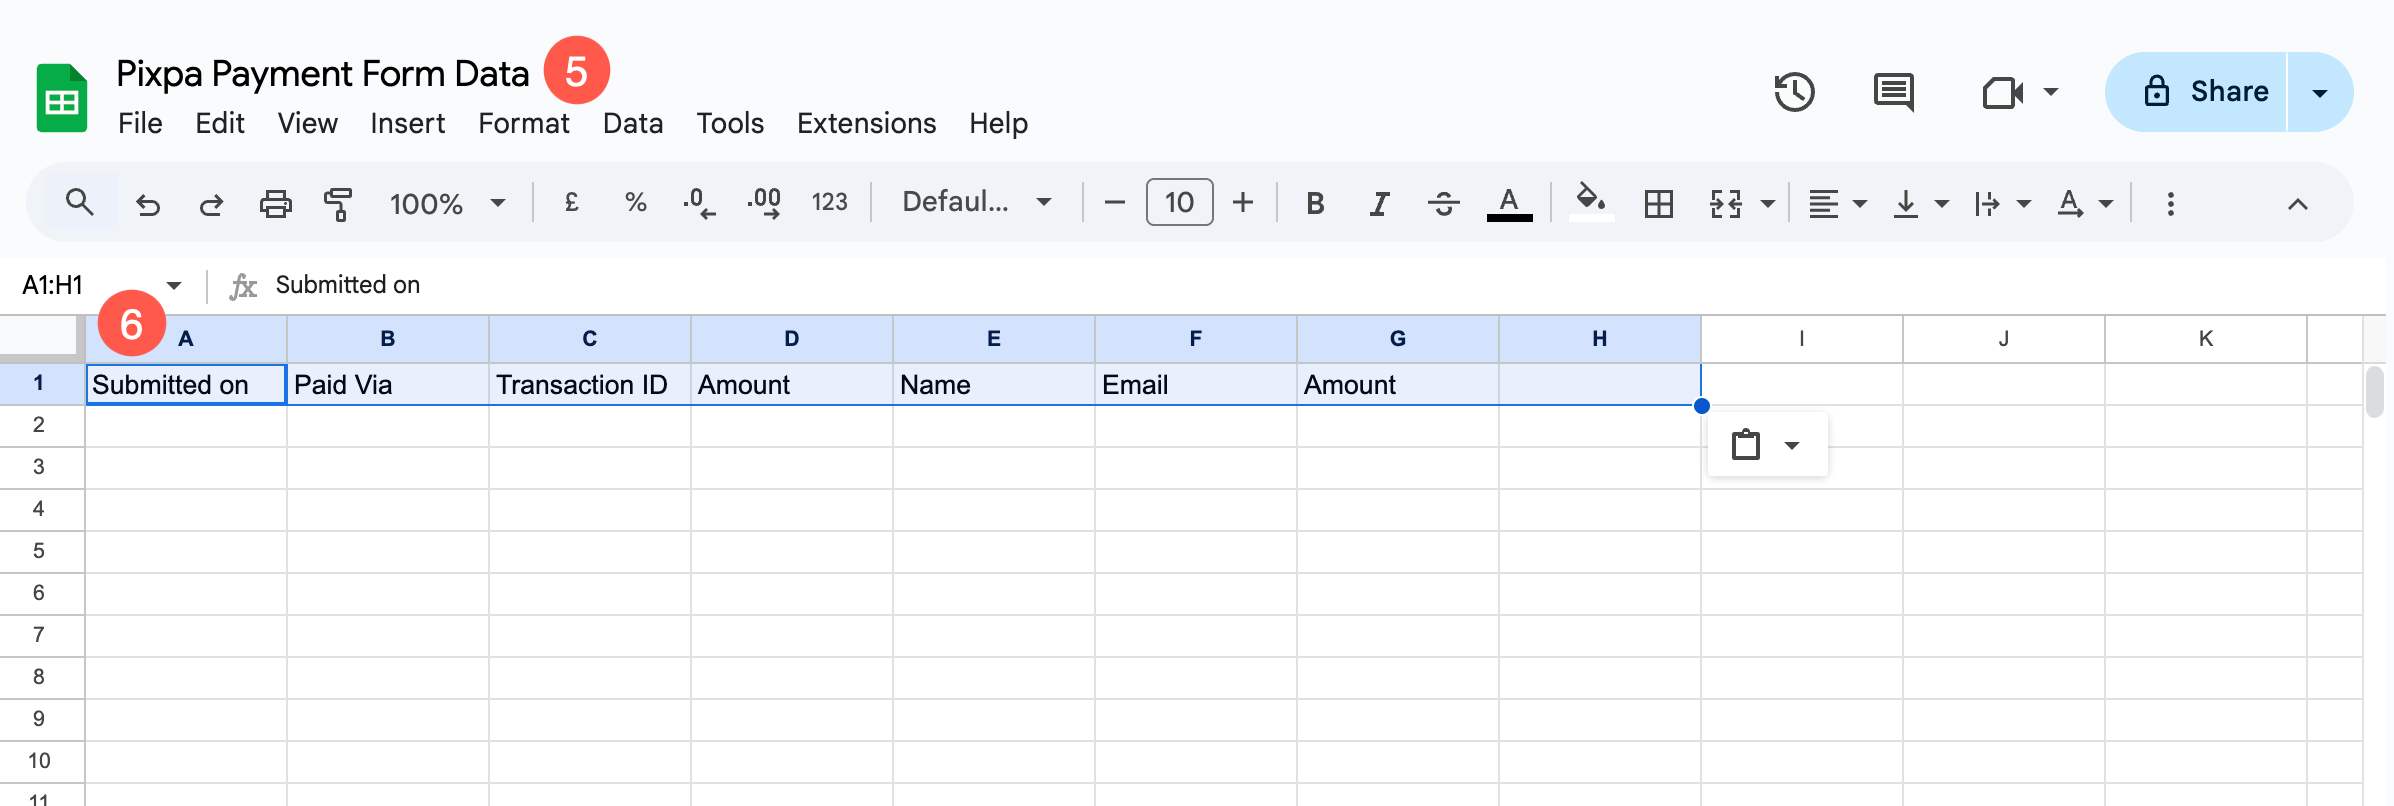Select cell containing Email
Image resolution: width=2394 pixels, height=806 pixels.
coord(1196,384)
